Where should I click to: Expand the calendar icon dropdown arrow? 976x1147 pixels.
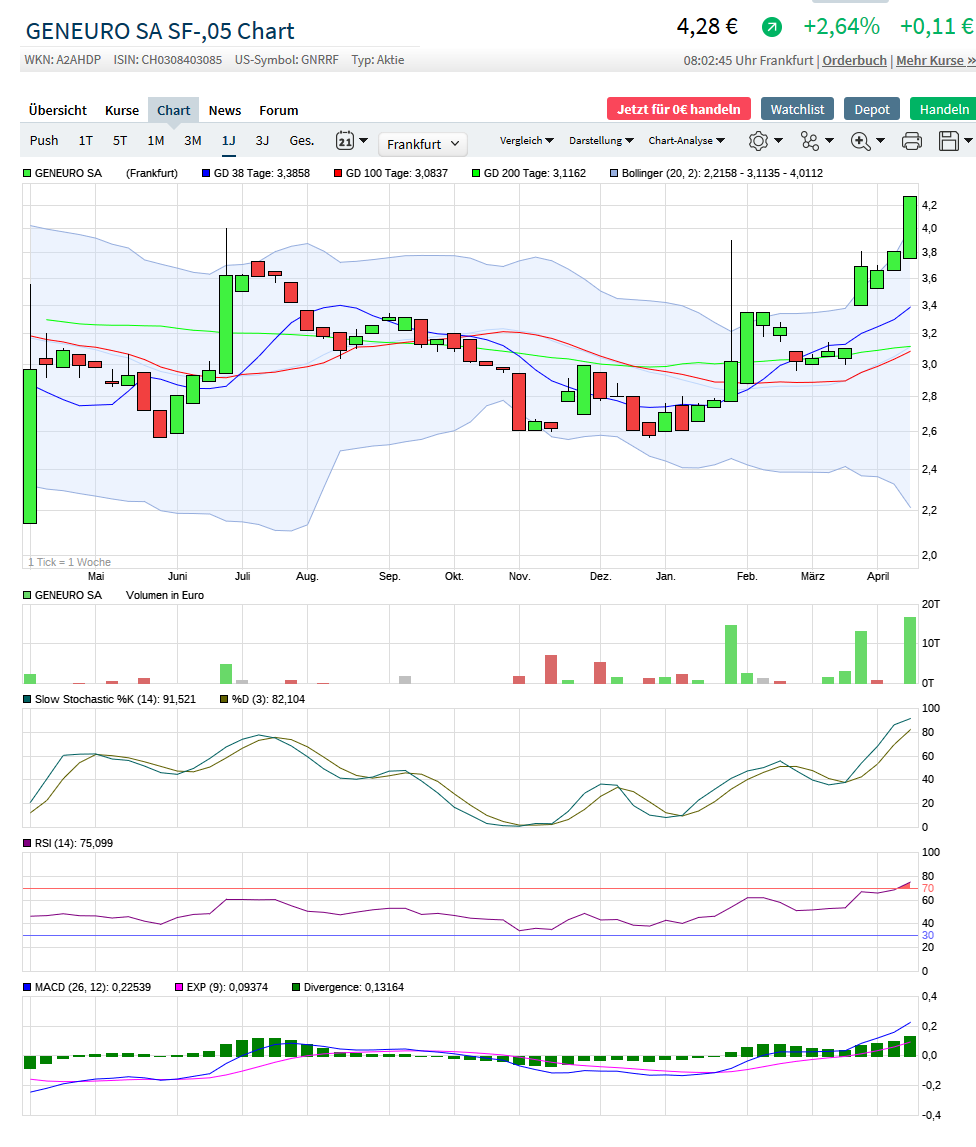(363, 140)
